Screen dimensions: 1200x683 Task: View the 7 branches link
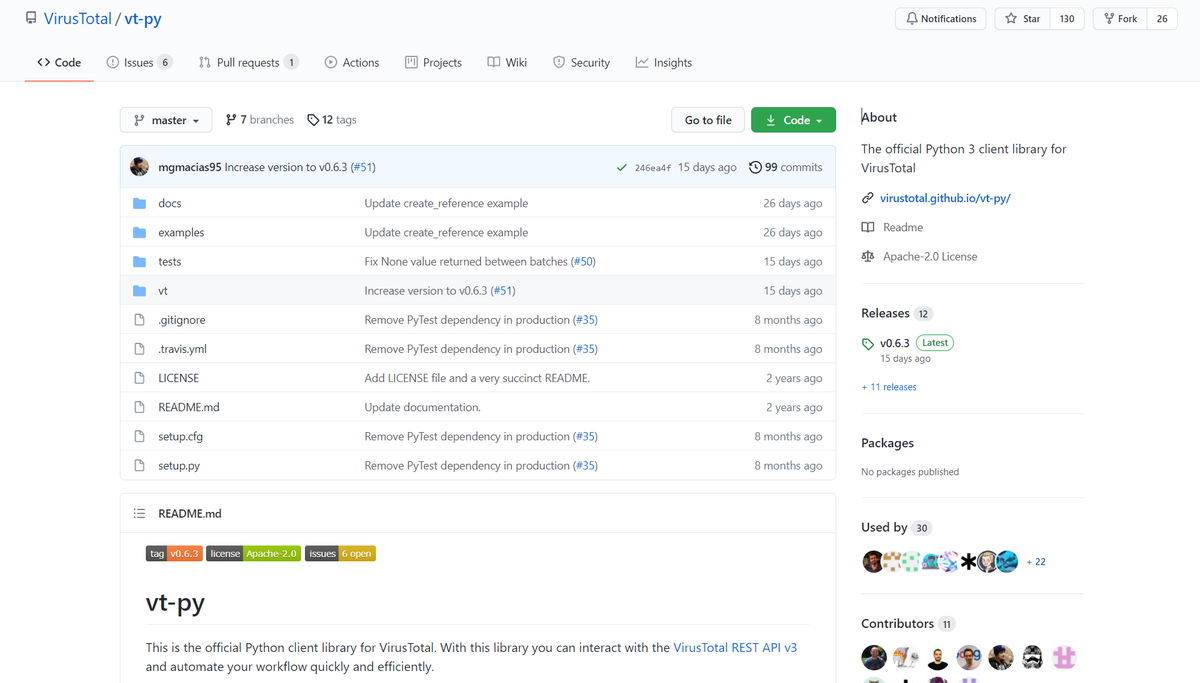pos(260,120)
